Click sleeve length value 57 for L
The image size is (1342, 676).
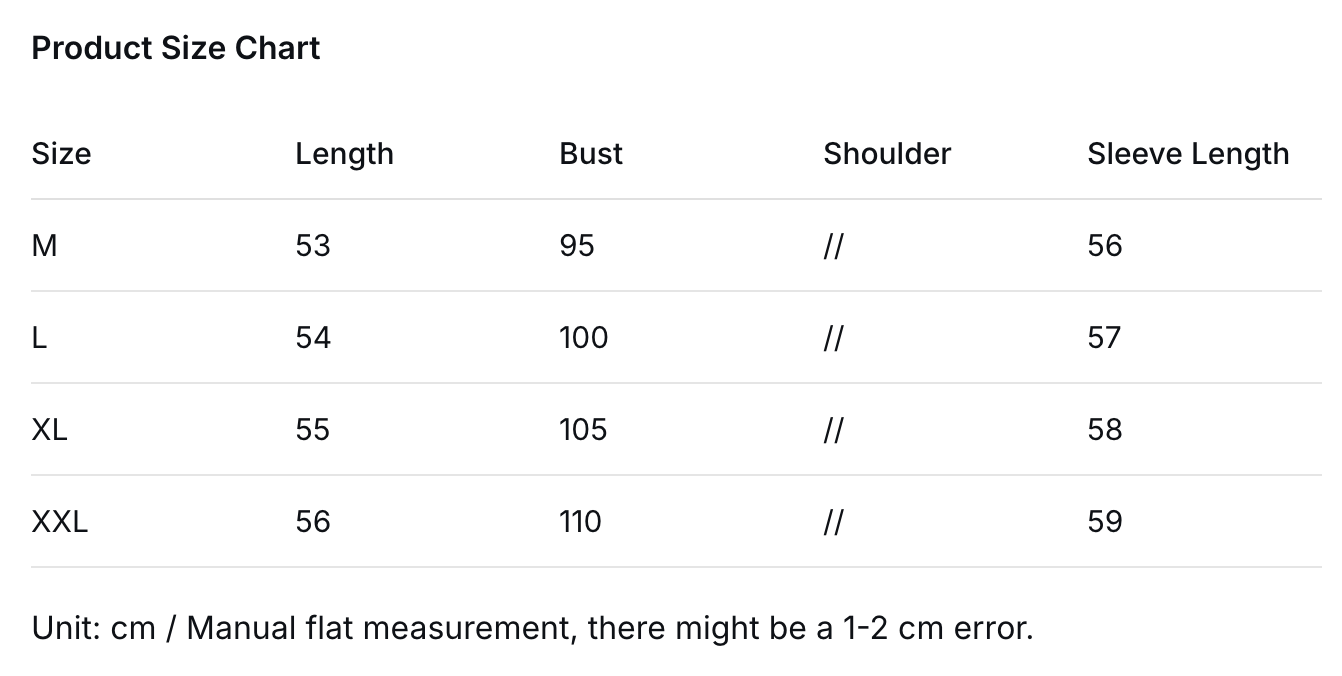1105,338
